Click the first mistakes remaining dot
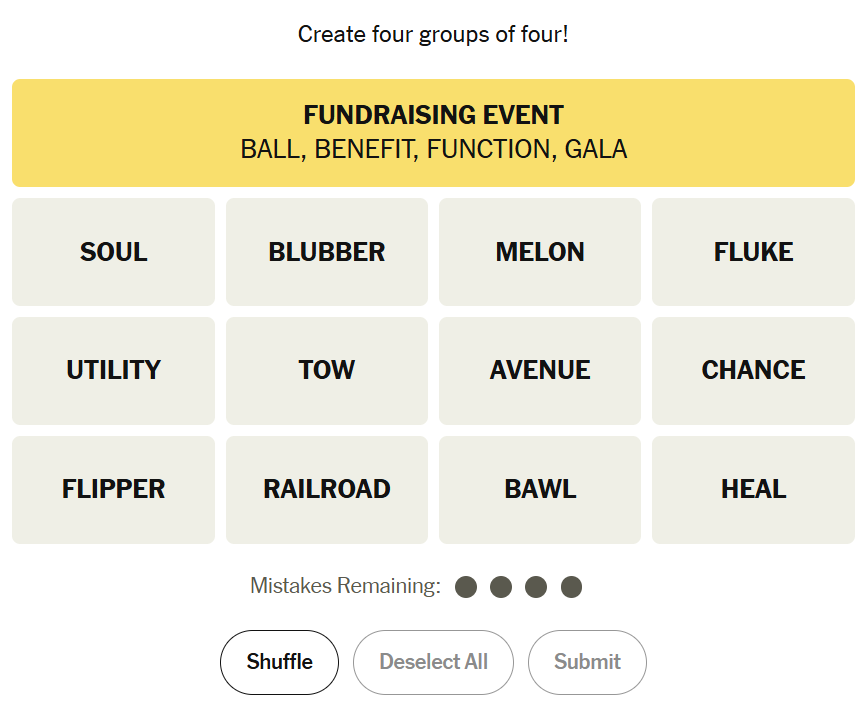The image size is (868, 718). pyautogui.click(x=466, y=587)
